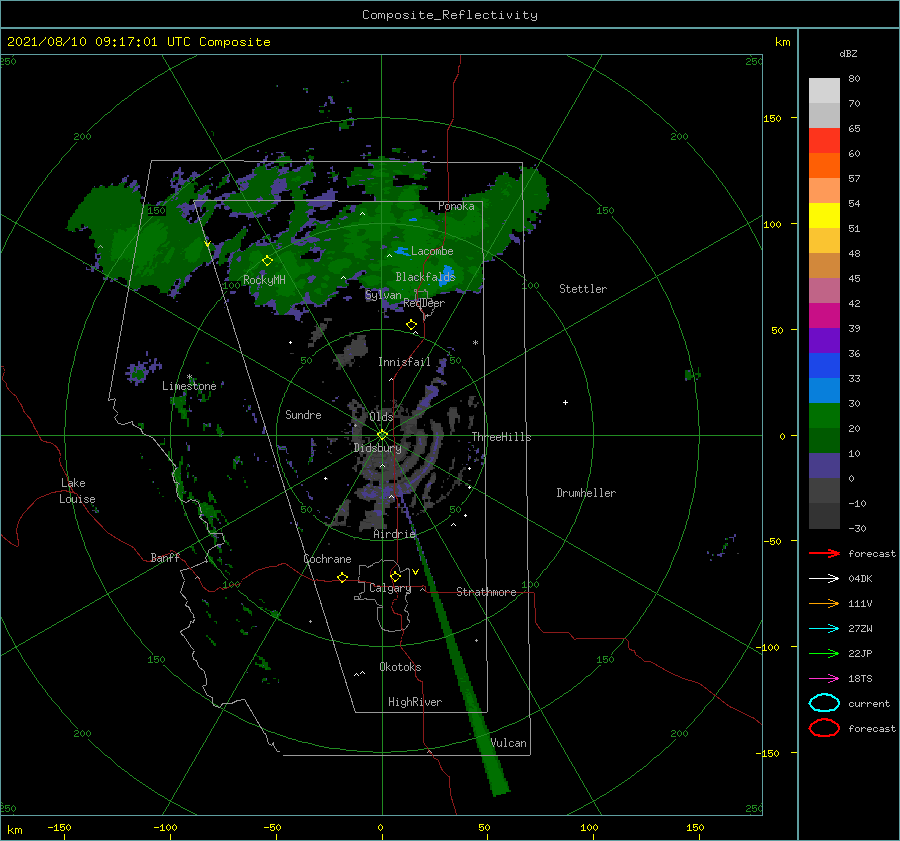Click the Blackfalds label

425,277
